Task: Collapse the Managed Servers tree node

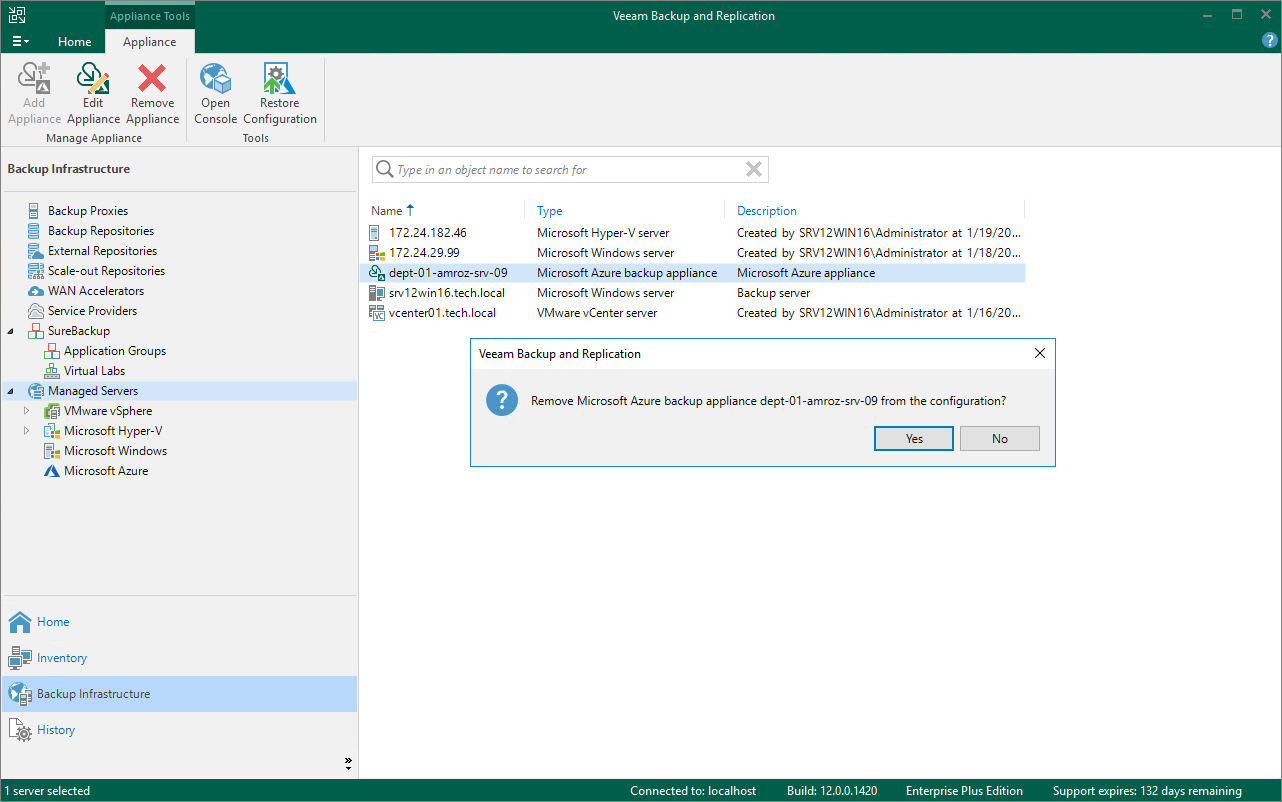Action: tap(11, 391)
